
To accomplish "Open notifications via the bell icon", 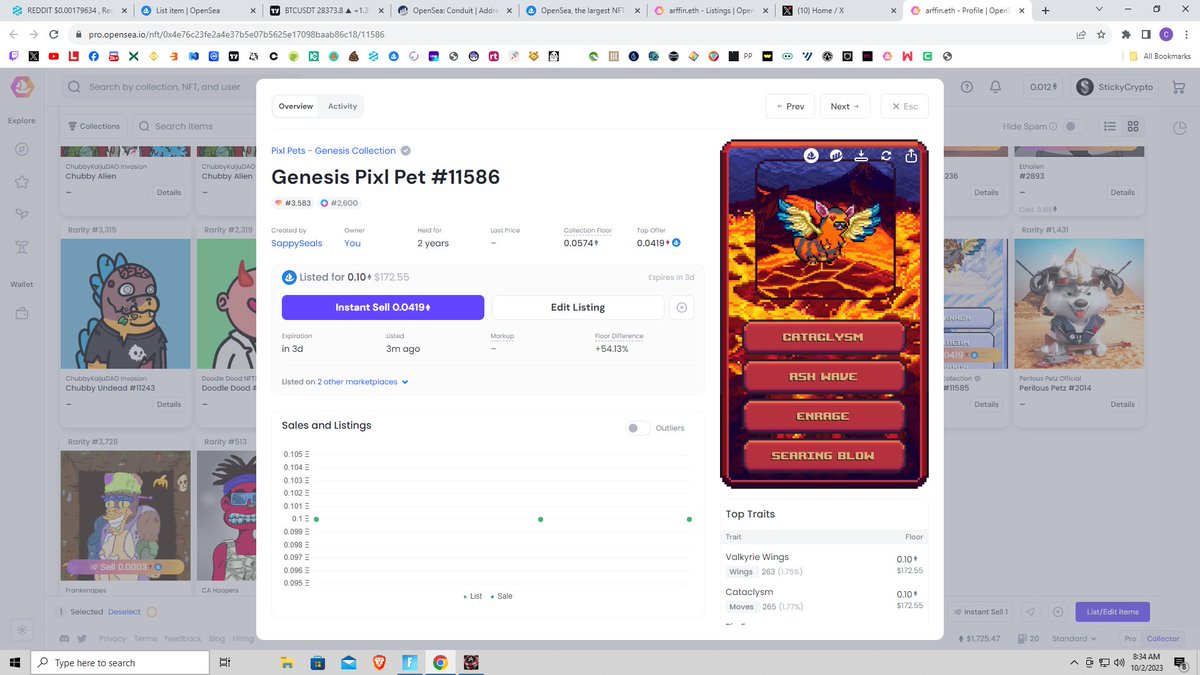I will point(995,87).
